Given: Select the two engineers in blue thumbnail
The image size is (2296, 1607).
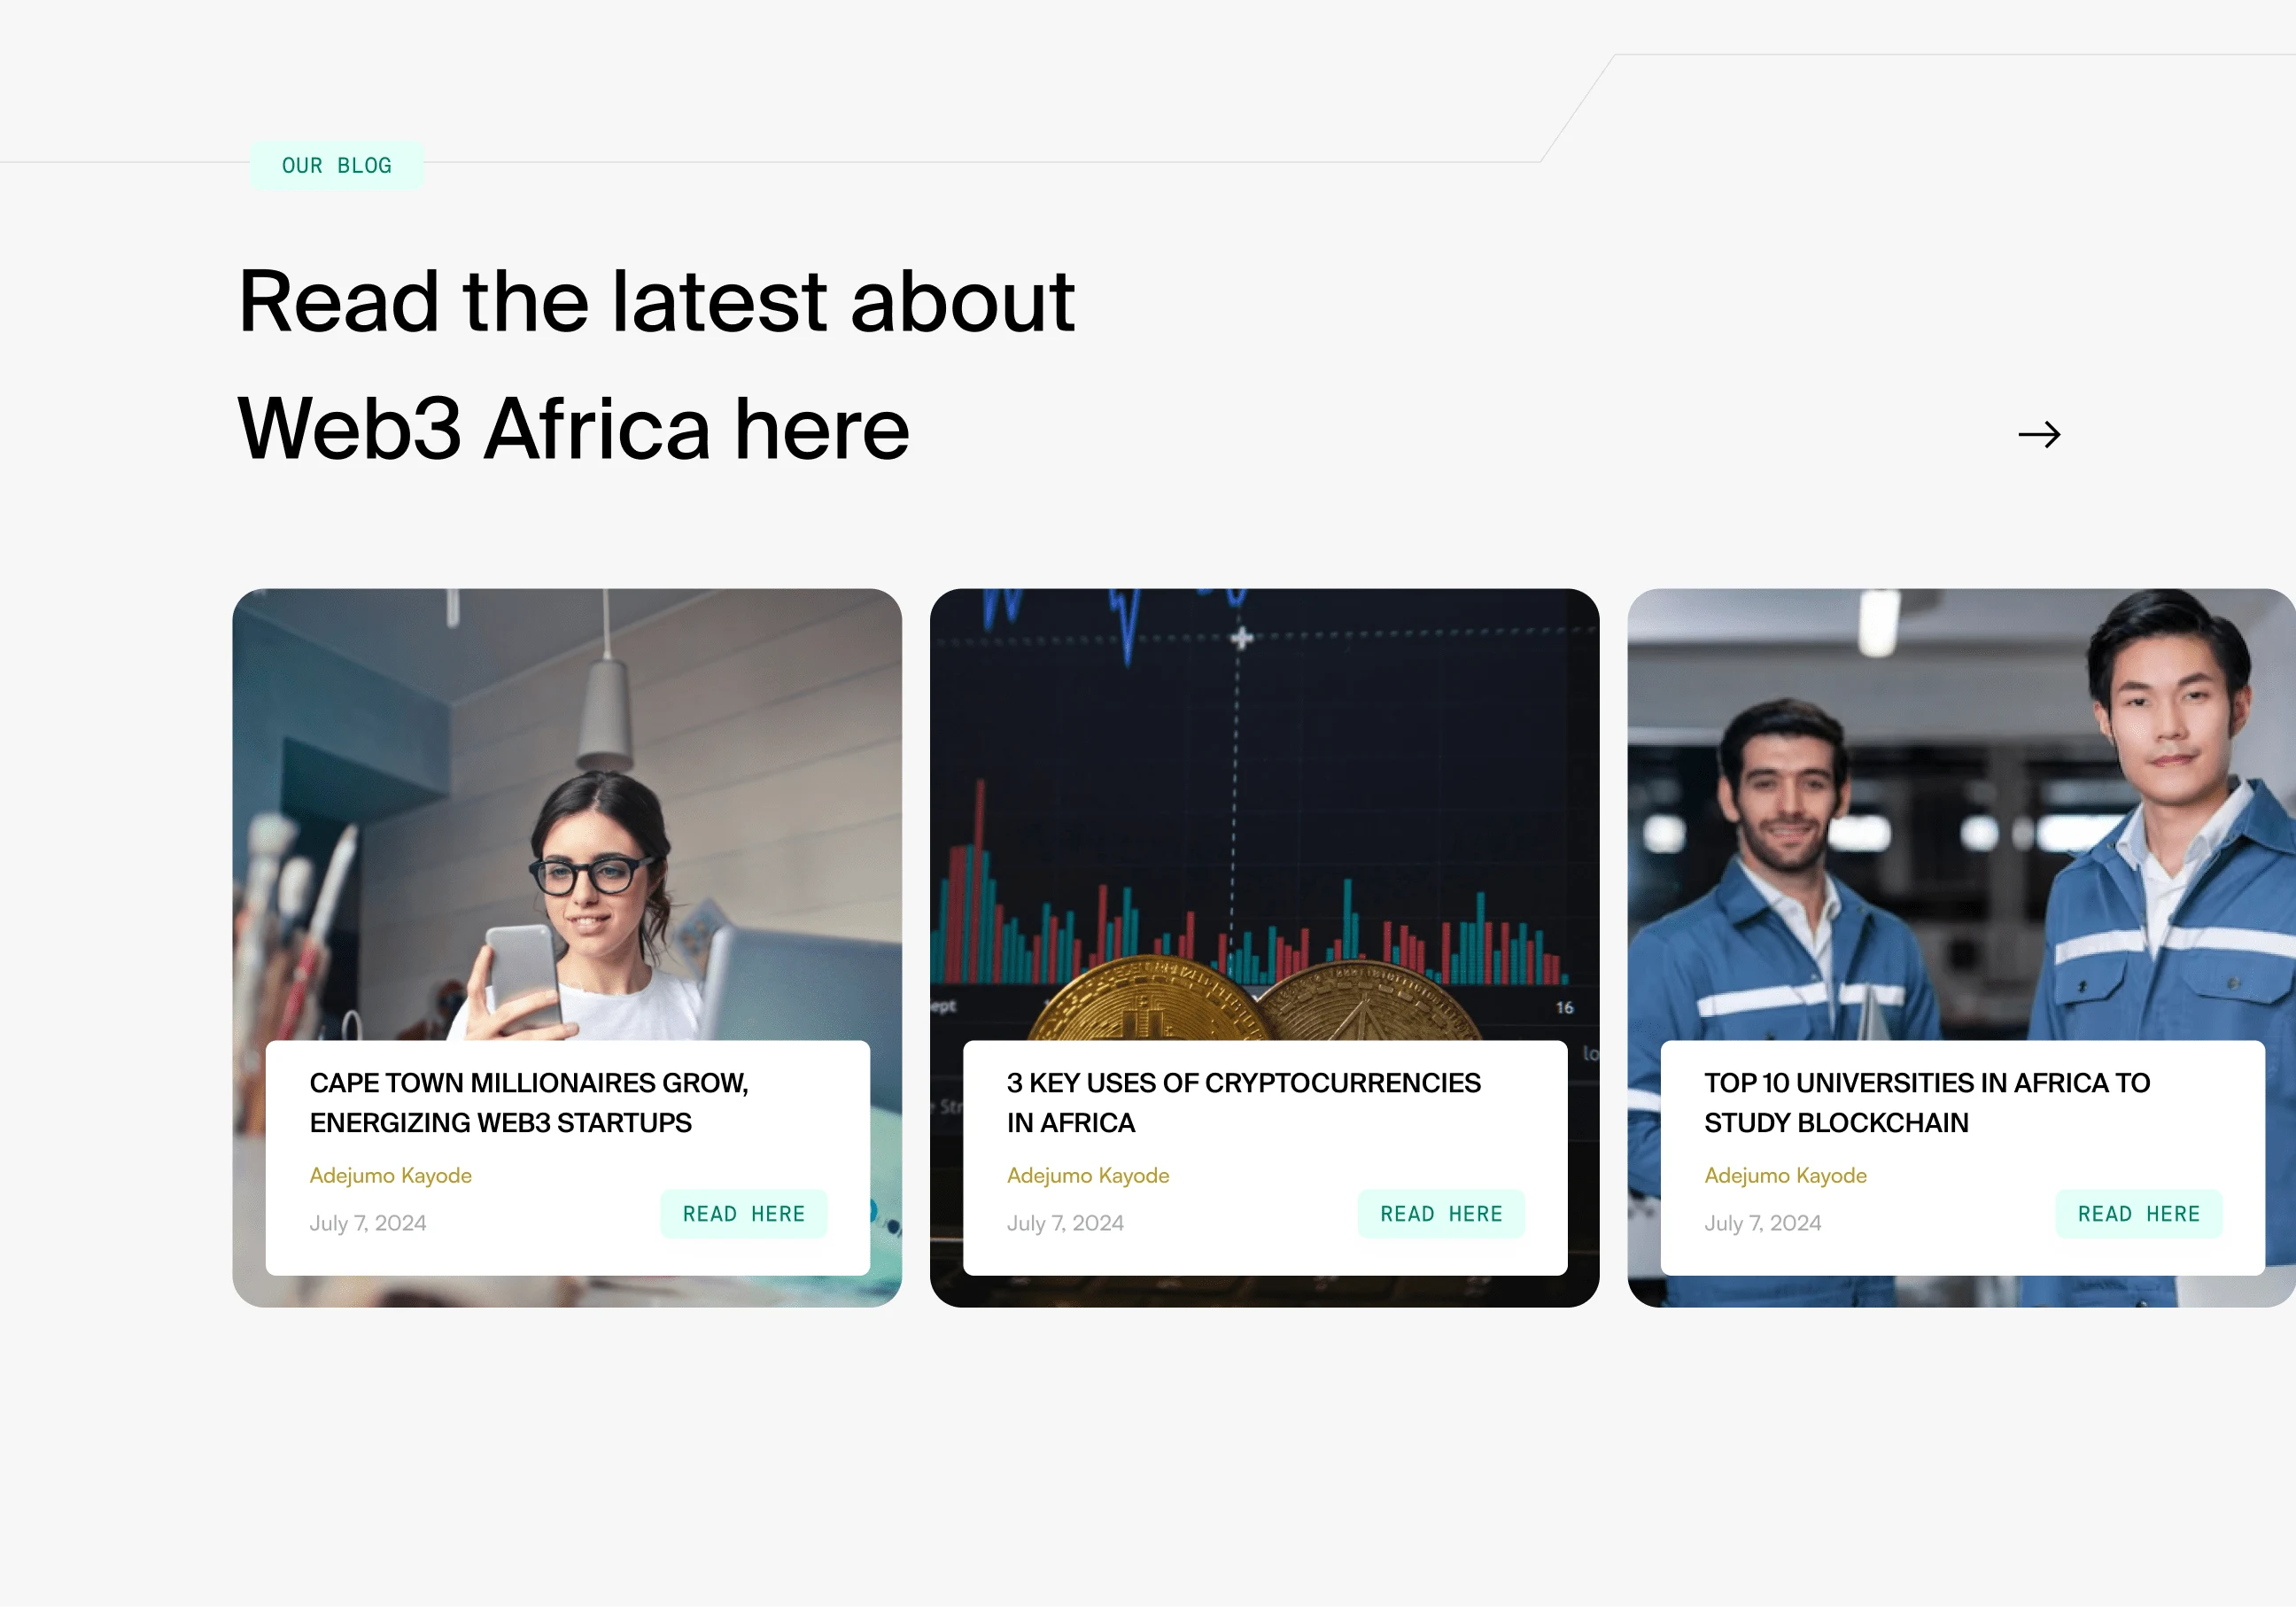Looking at the screenshot, I should (1961, 814).
